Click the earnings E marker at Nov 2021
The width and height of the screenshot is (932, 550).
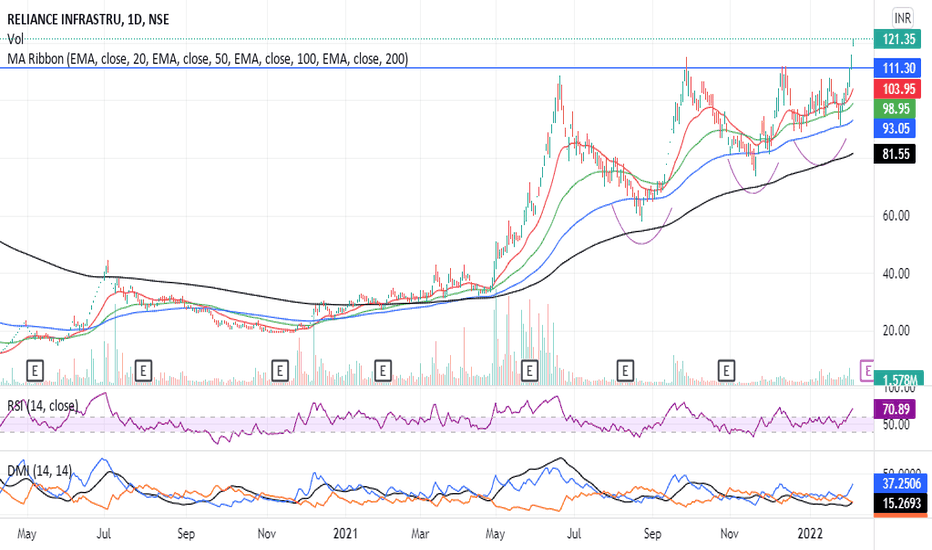(726, 371)
